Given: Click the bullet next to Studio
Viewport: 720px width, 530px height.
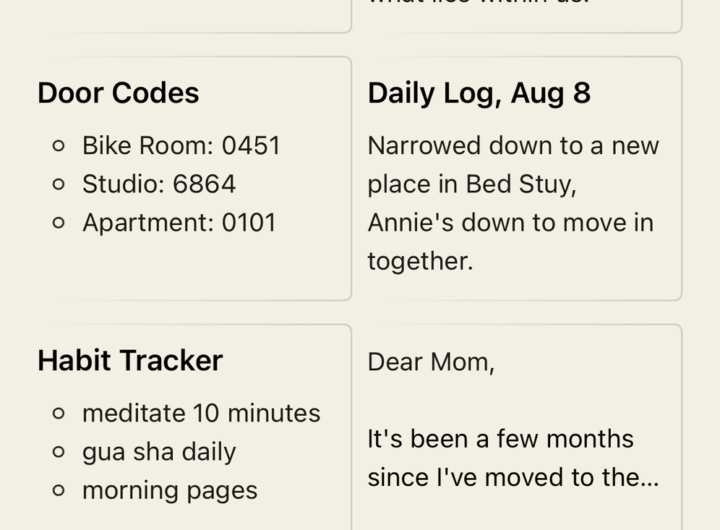Looking at the screenshot, I should [59, 185].
